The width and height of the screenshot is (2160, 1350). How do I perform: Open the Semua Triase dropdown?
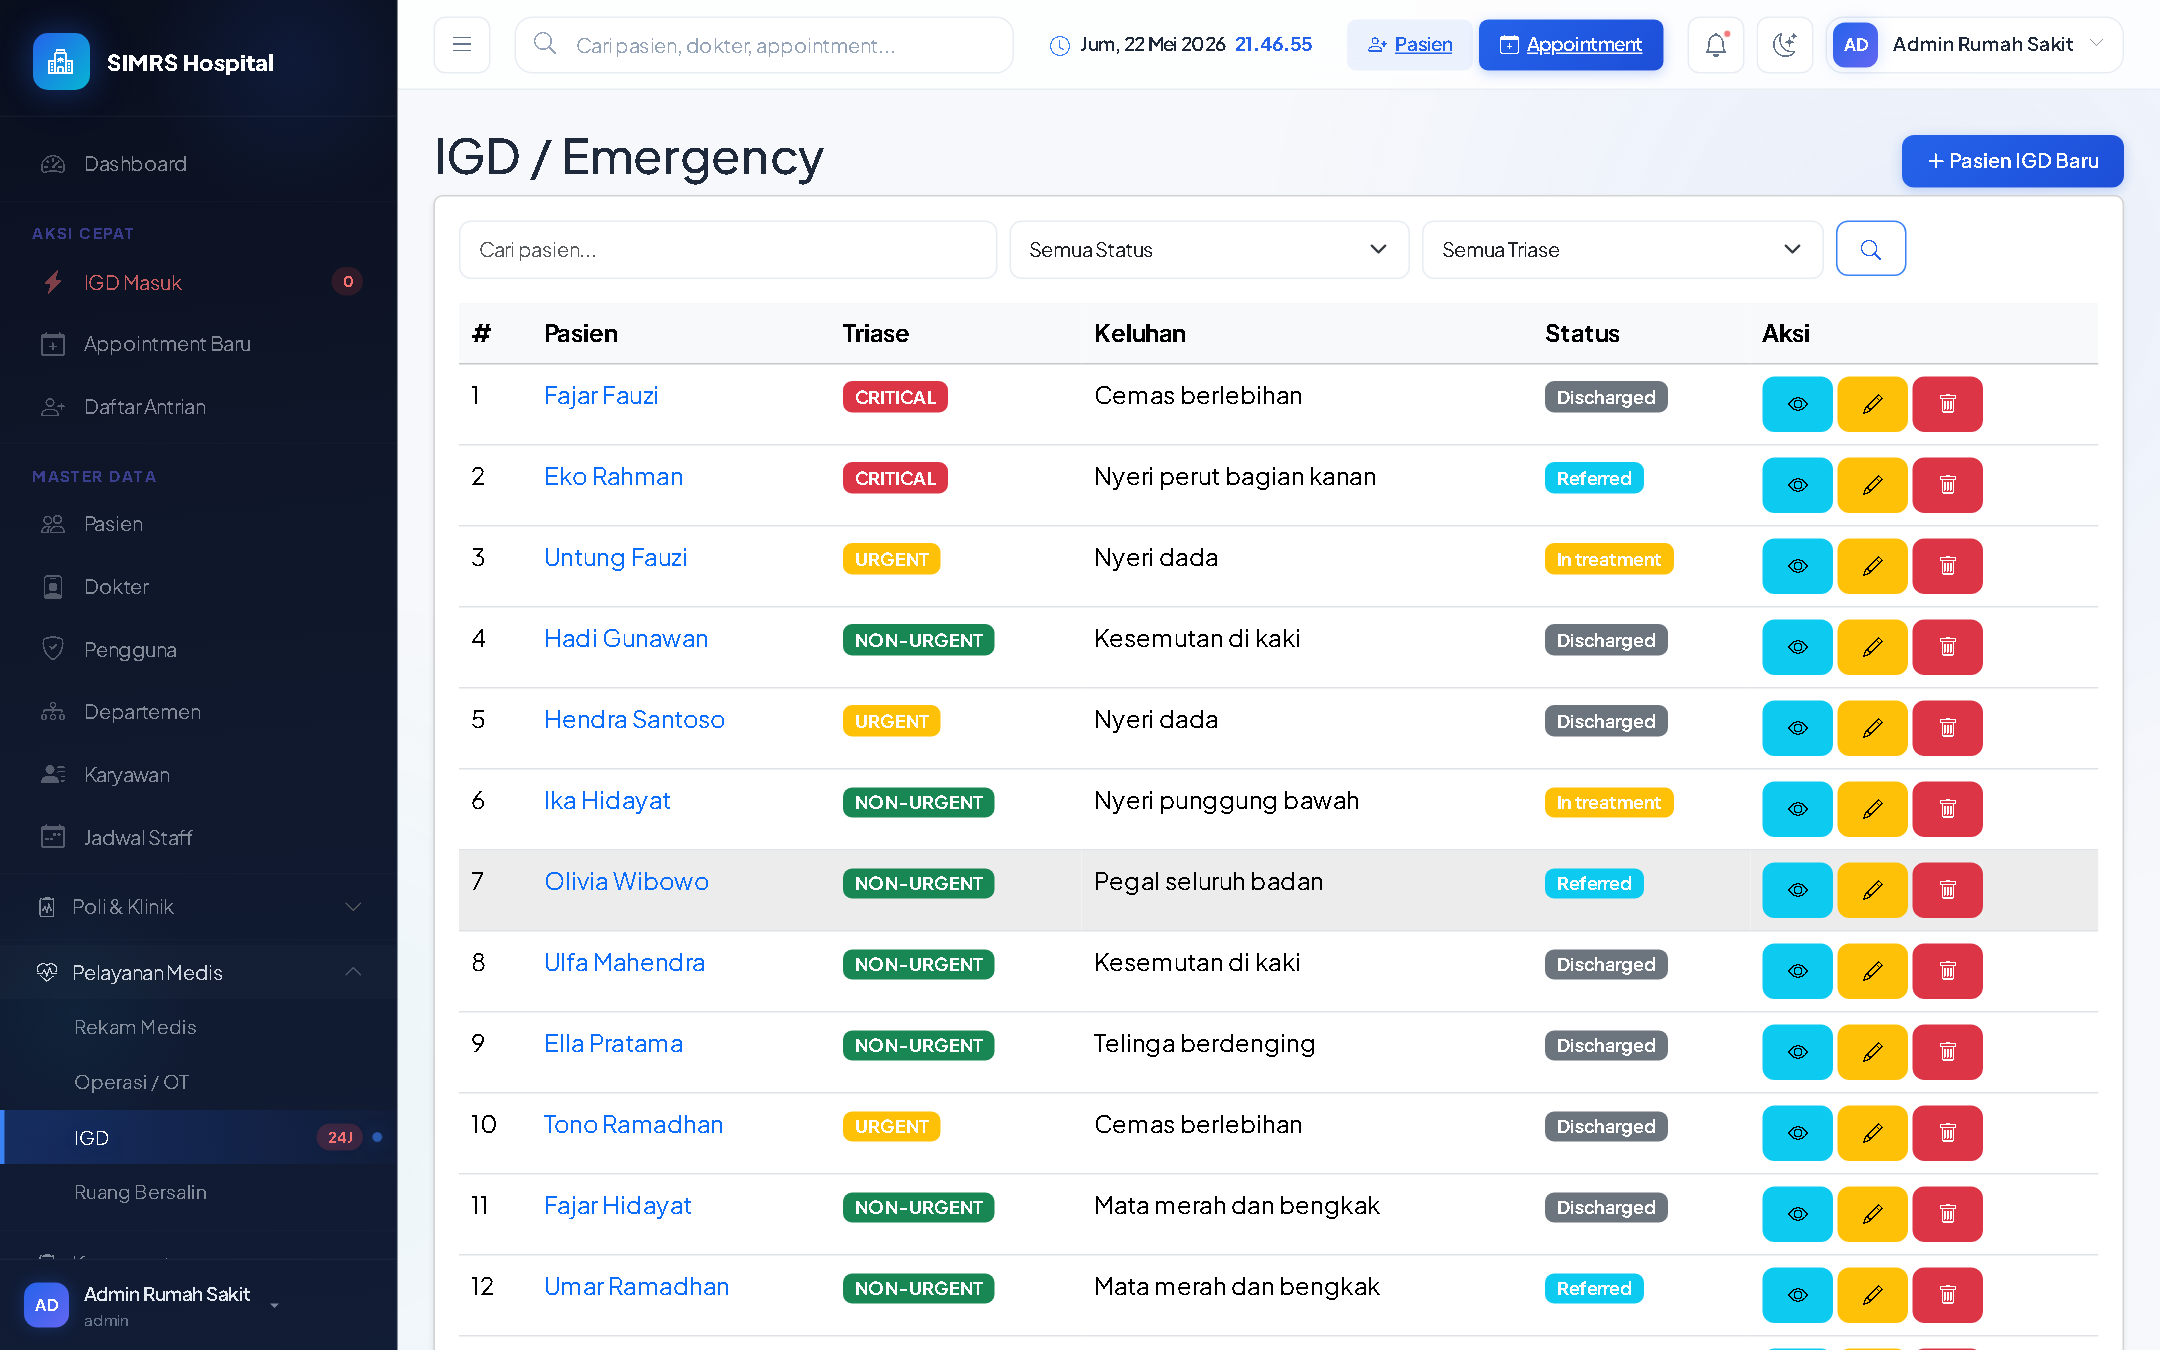tap(1622, 250)
